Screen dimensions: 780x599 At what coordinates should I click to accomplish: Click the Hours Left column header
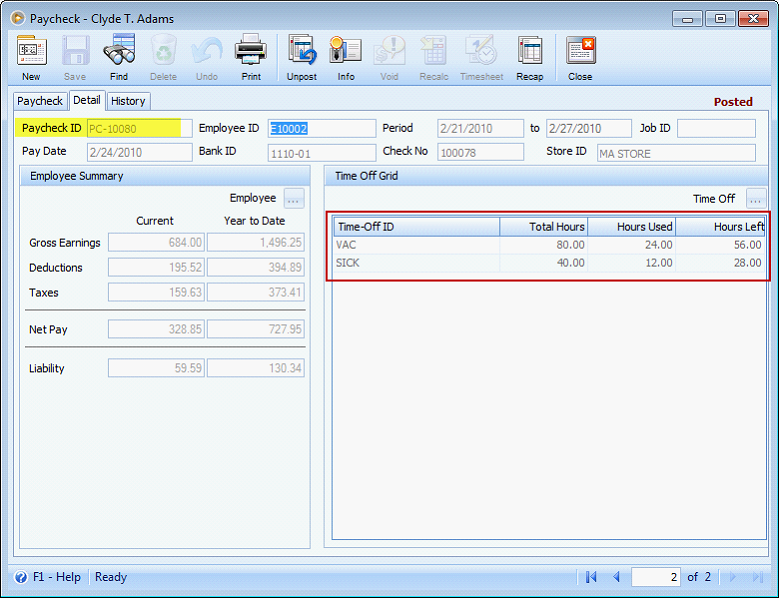pyautogui.click(x=721, y=227)
